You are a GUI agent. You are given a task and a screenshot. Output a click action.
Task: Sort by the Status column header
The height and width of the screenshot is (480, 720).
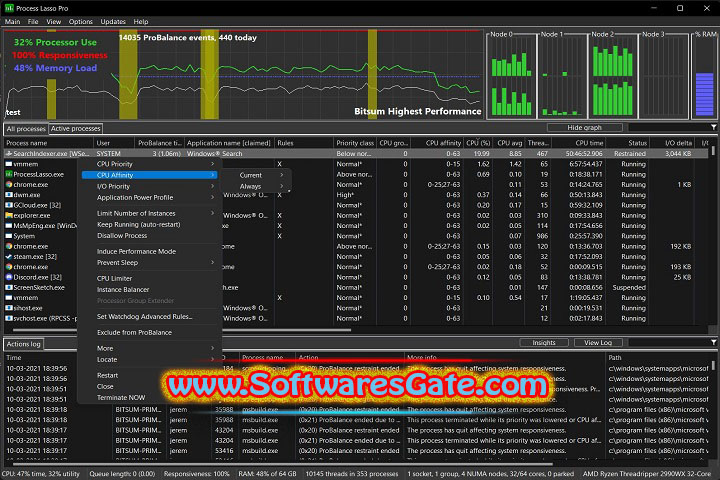[x=626, y=143]
